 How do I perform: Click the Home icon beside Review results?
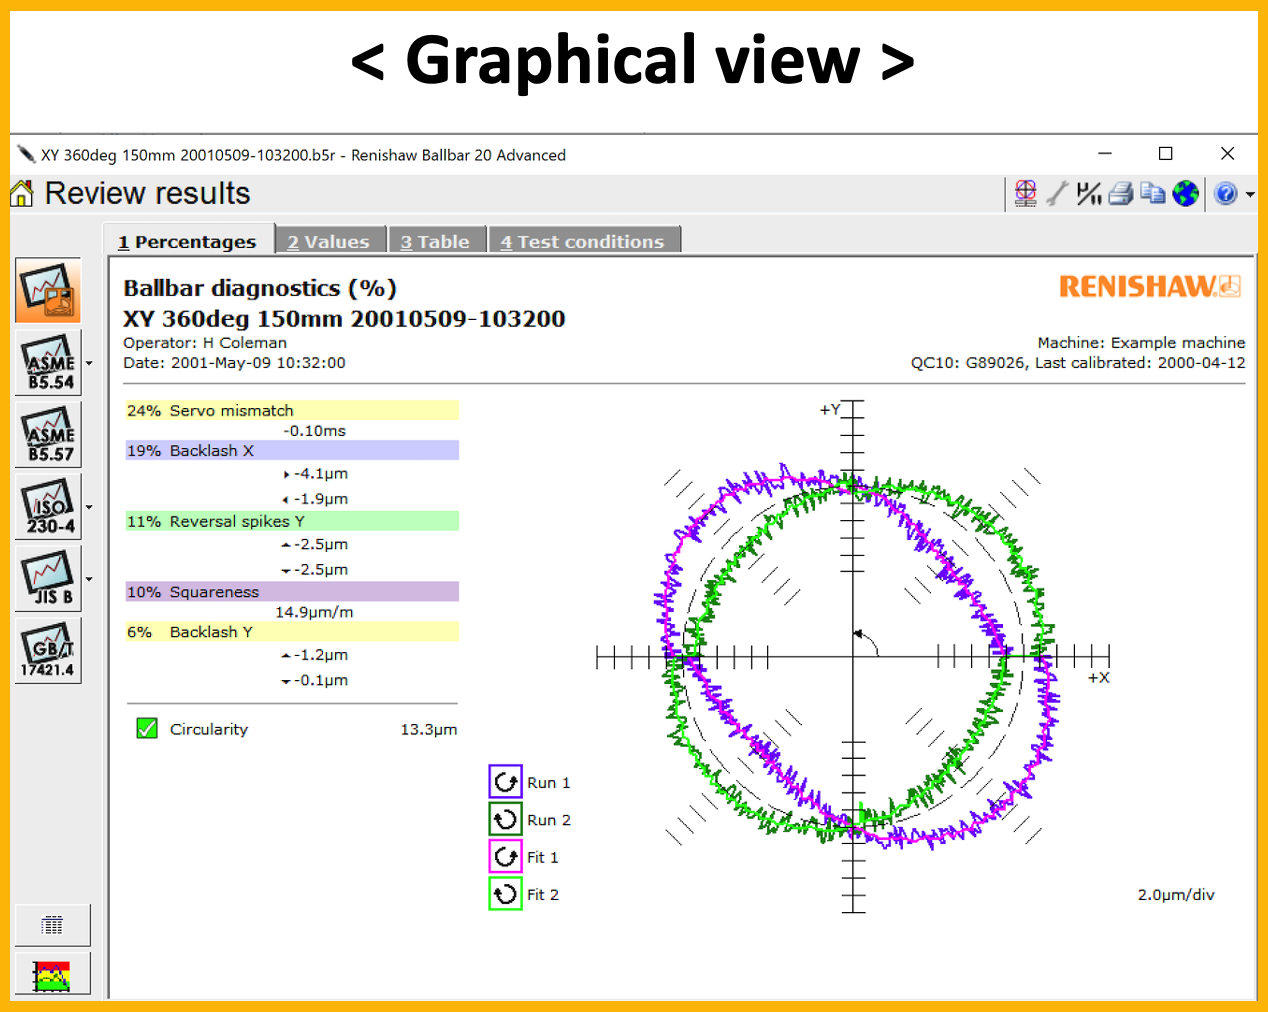(22, 193)
